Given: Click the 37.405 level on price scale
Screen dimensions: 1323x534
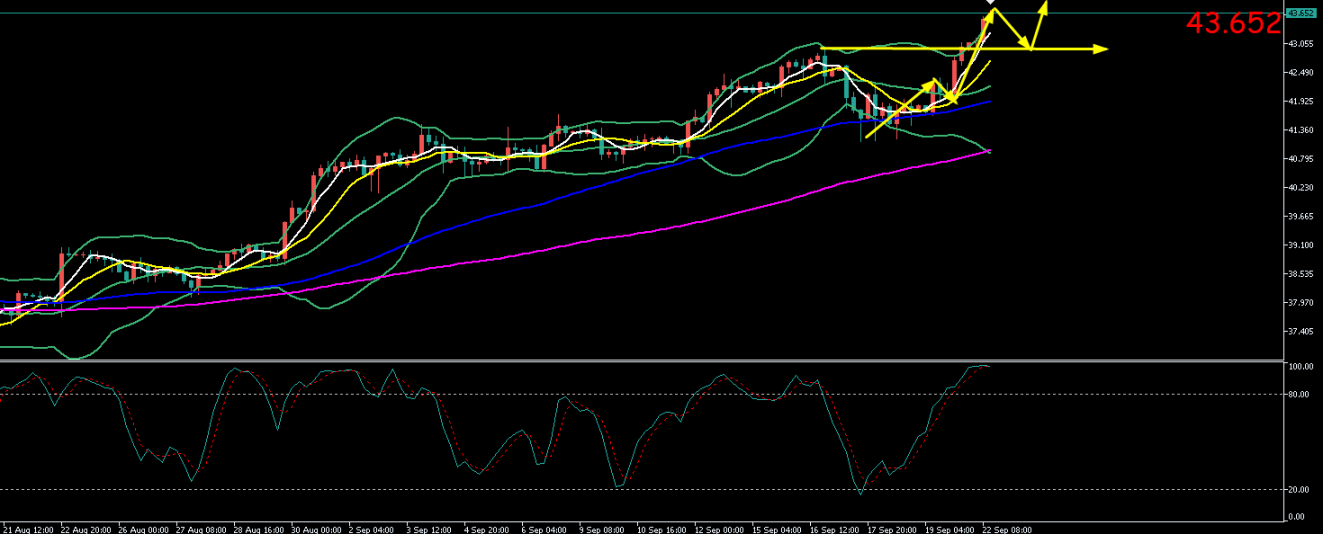Looking at the screenshot, I should pos(1301,331).
